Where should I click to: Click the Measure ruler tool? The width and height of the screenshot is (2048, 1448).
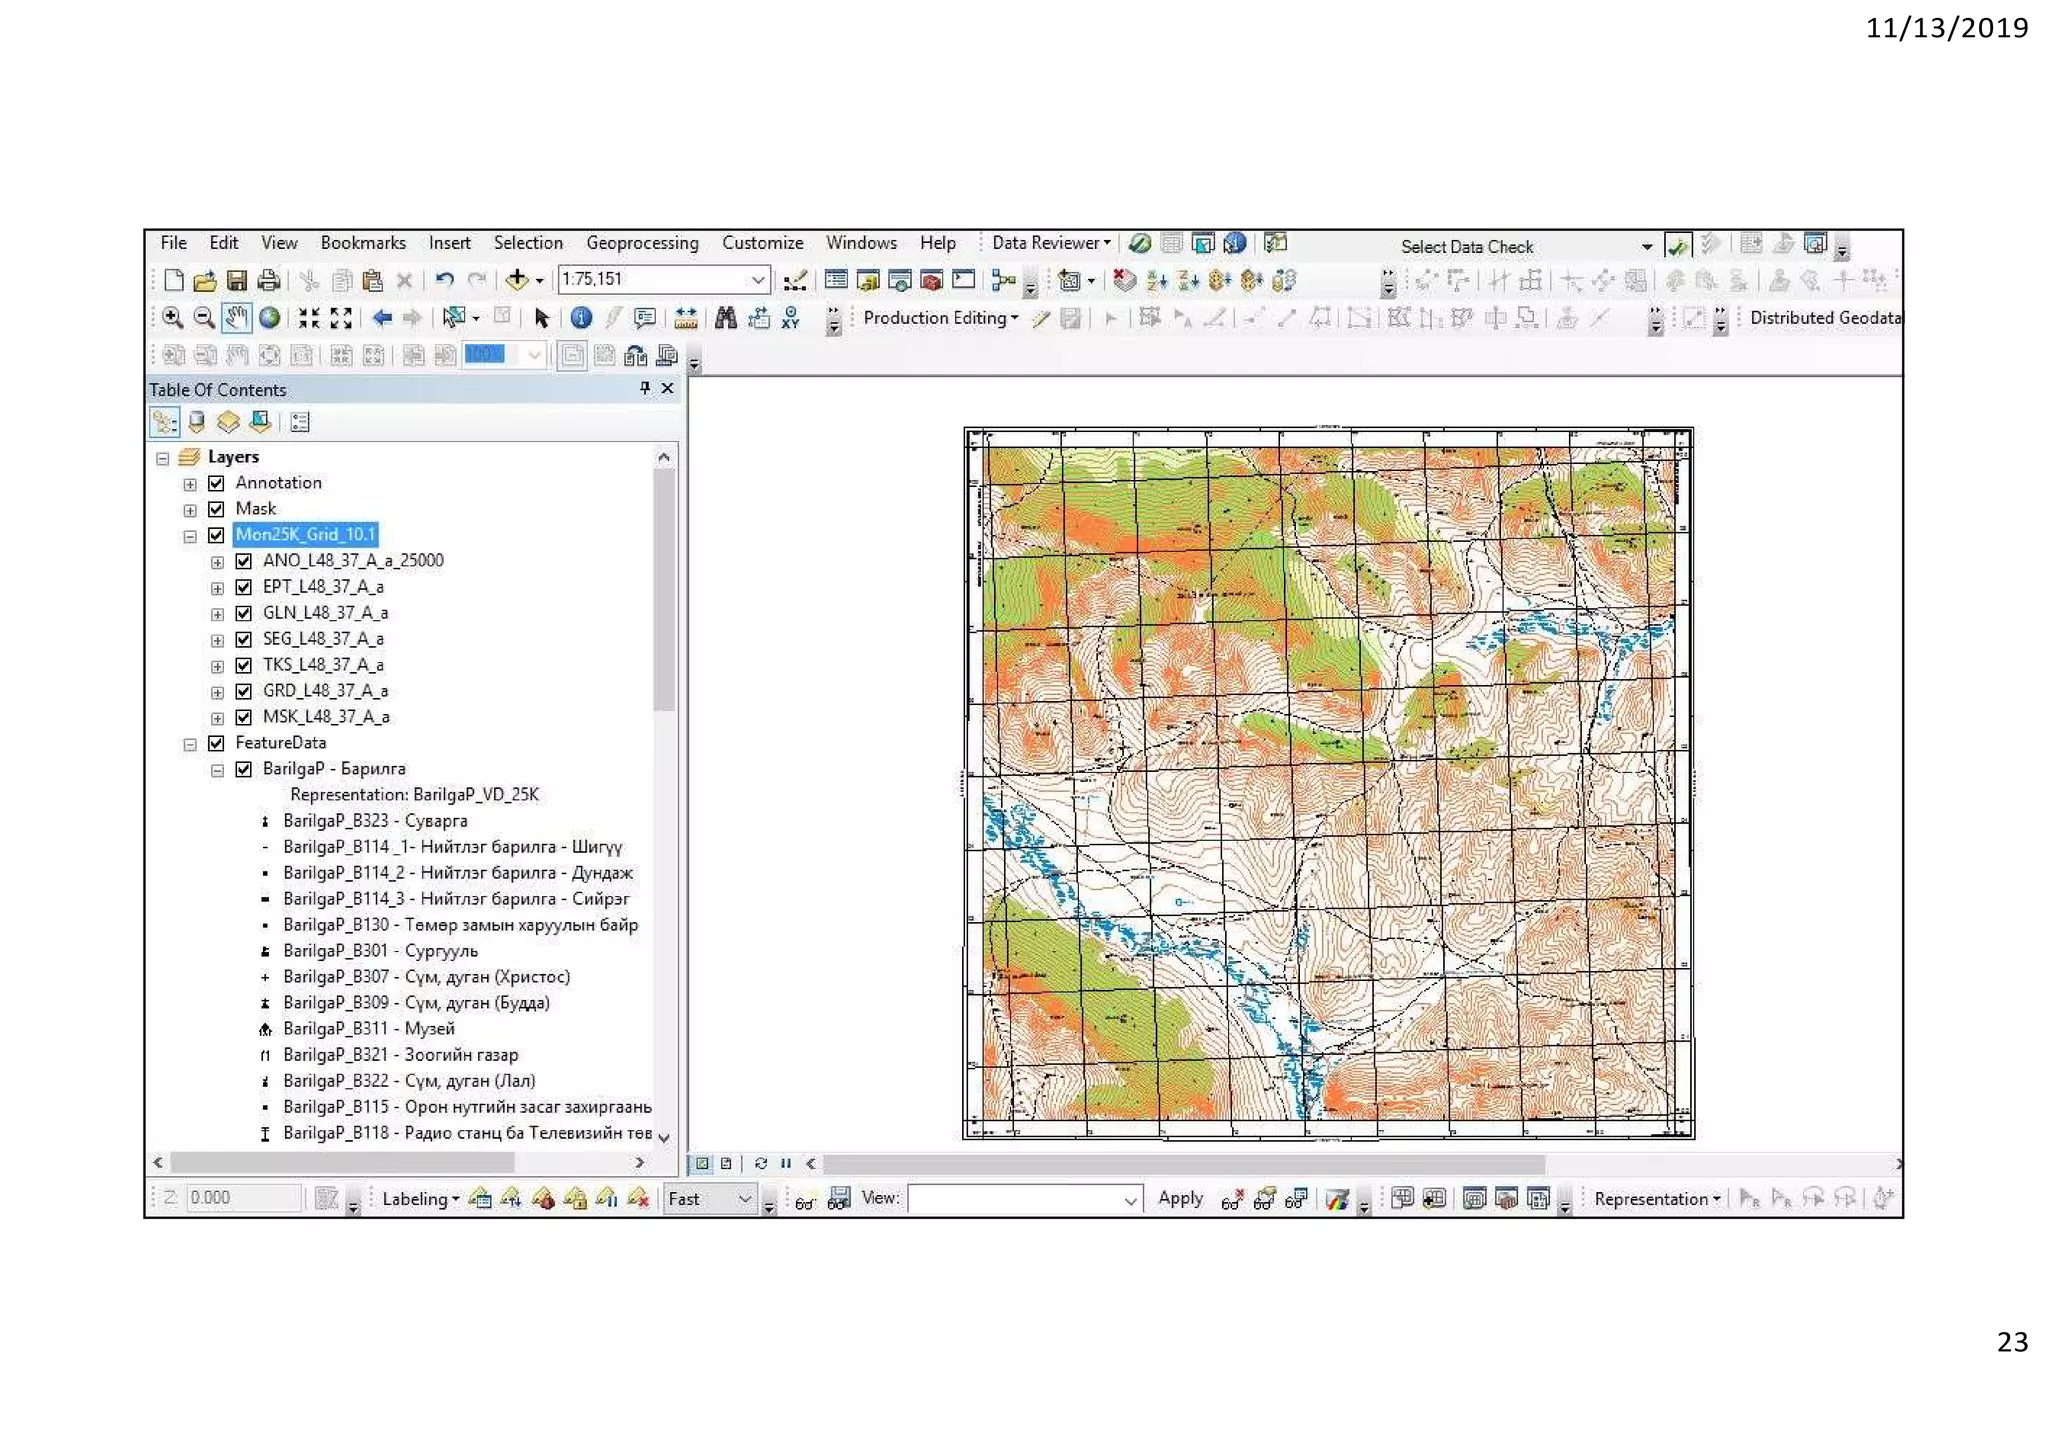[x=686, y=318]
